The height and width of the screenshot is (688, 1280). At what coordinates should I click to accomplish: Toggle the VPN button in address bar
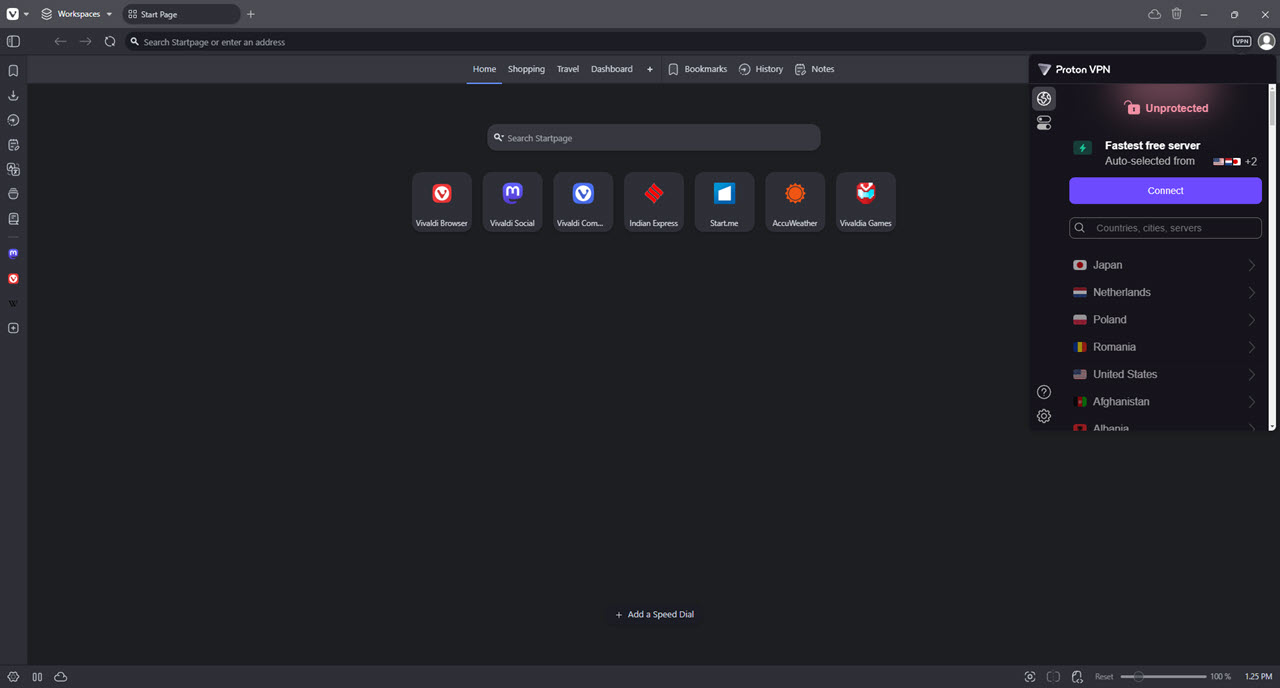click(1242, 42)
